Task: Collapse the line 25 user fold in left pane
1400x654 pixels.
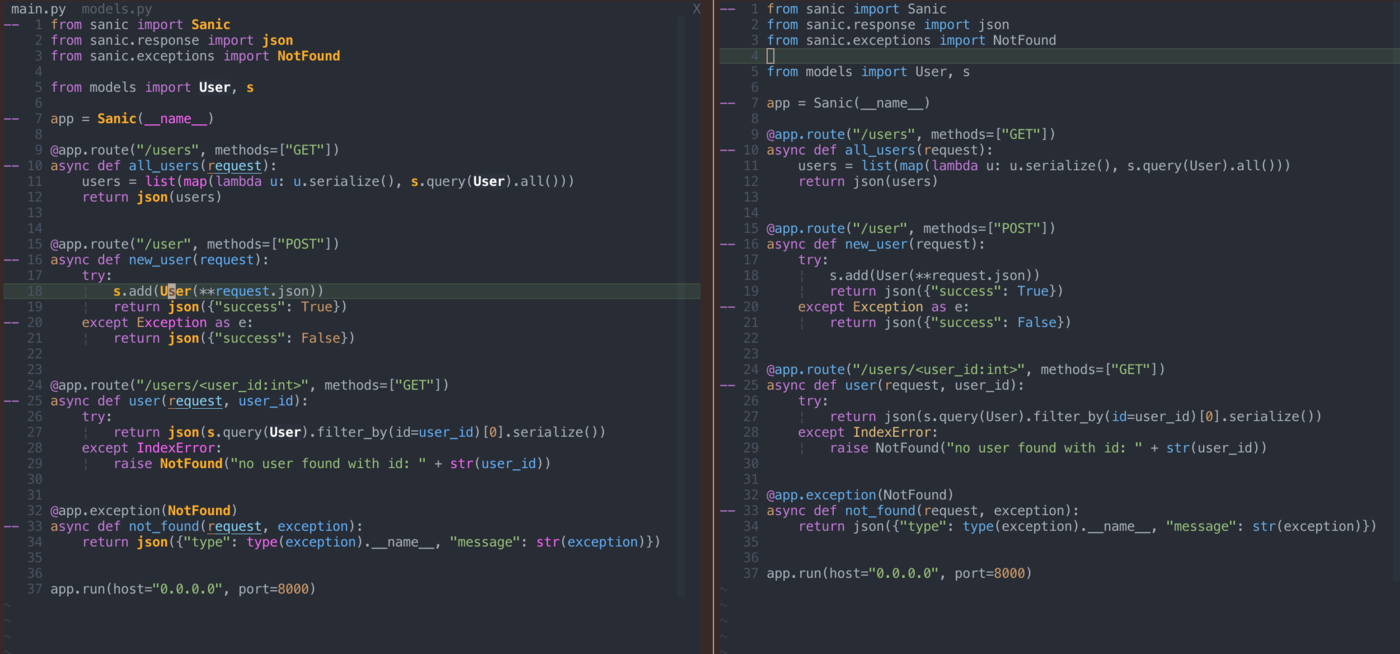Action: [x=11, y=401]
